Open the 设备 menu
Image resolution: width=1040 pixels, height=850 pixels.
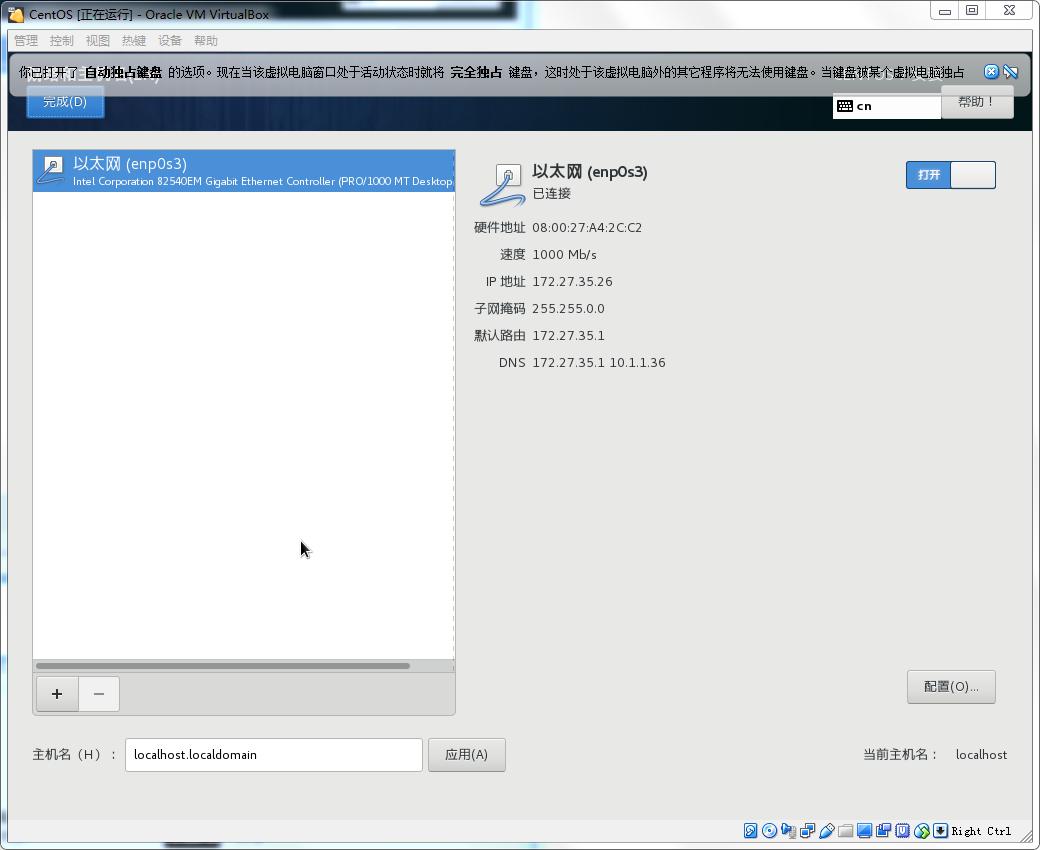168,40
